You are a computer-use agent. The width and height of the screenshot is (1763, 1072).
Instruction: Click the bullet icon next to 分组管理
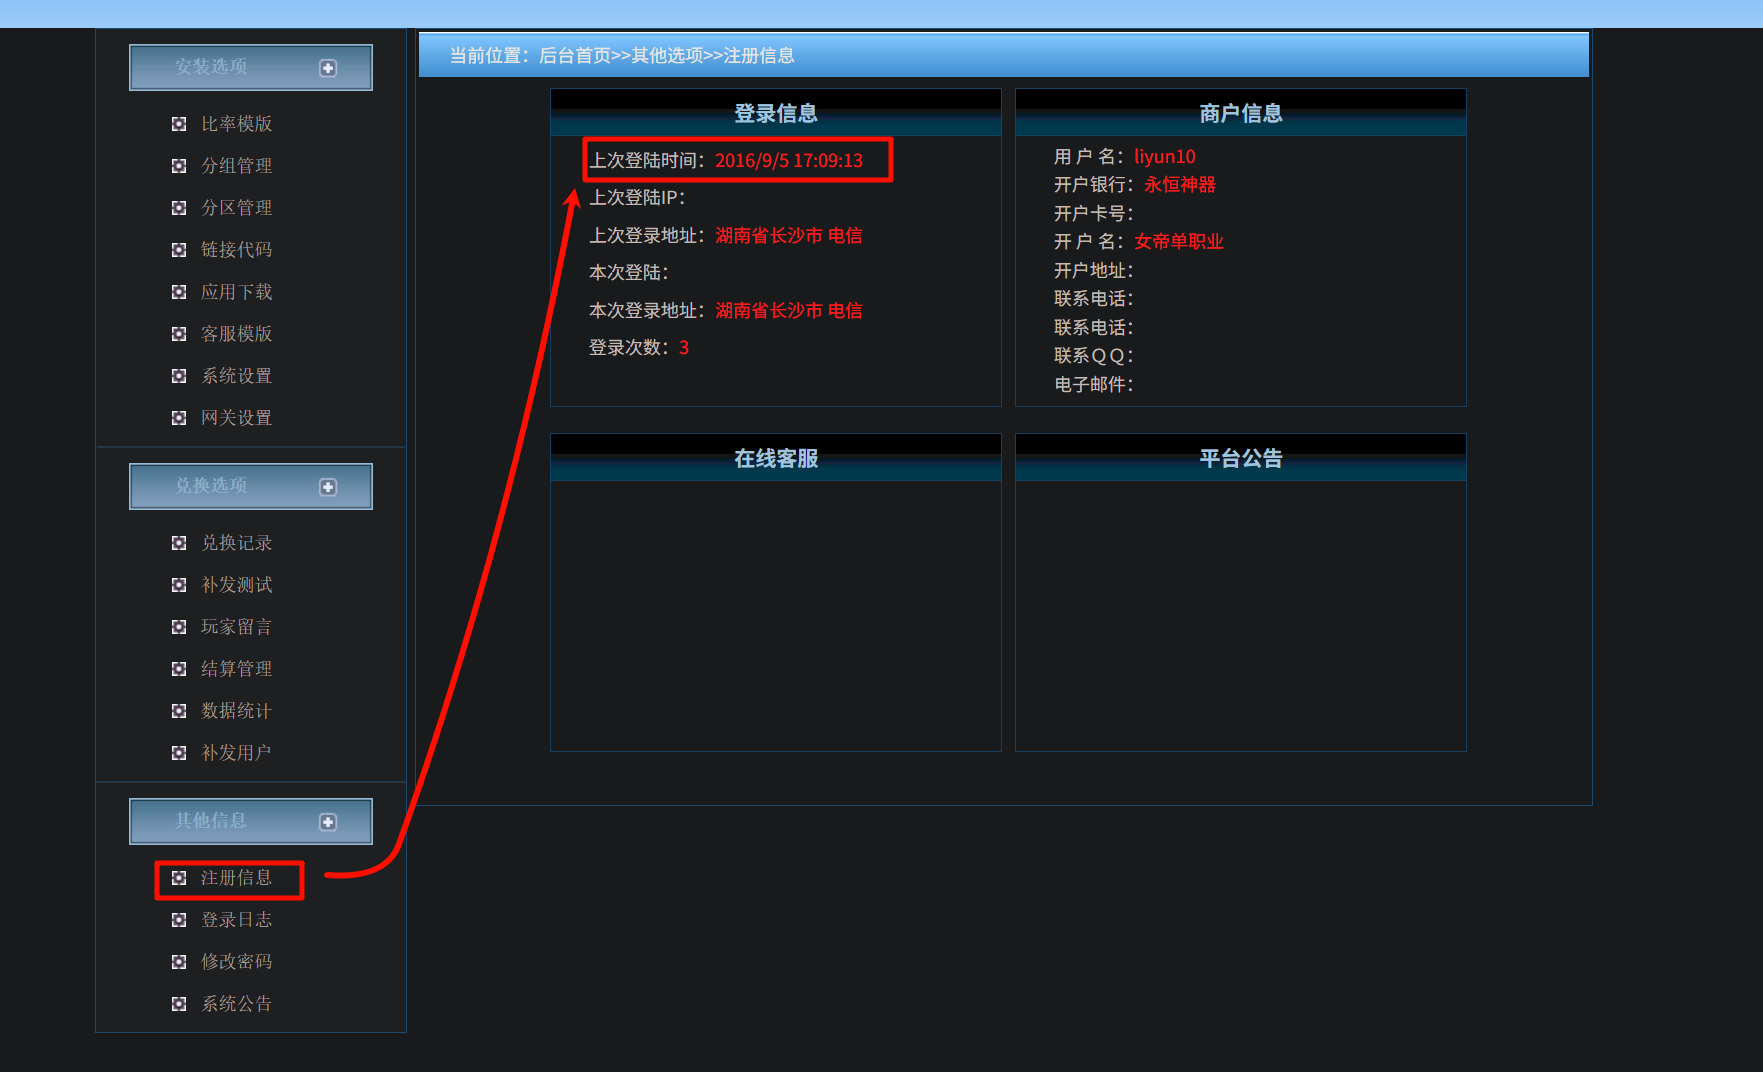(179, 166)
